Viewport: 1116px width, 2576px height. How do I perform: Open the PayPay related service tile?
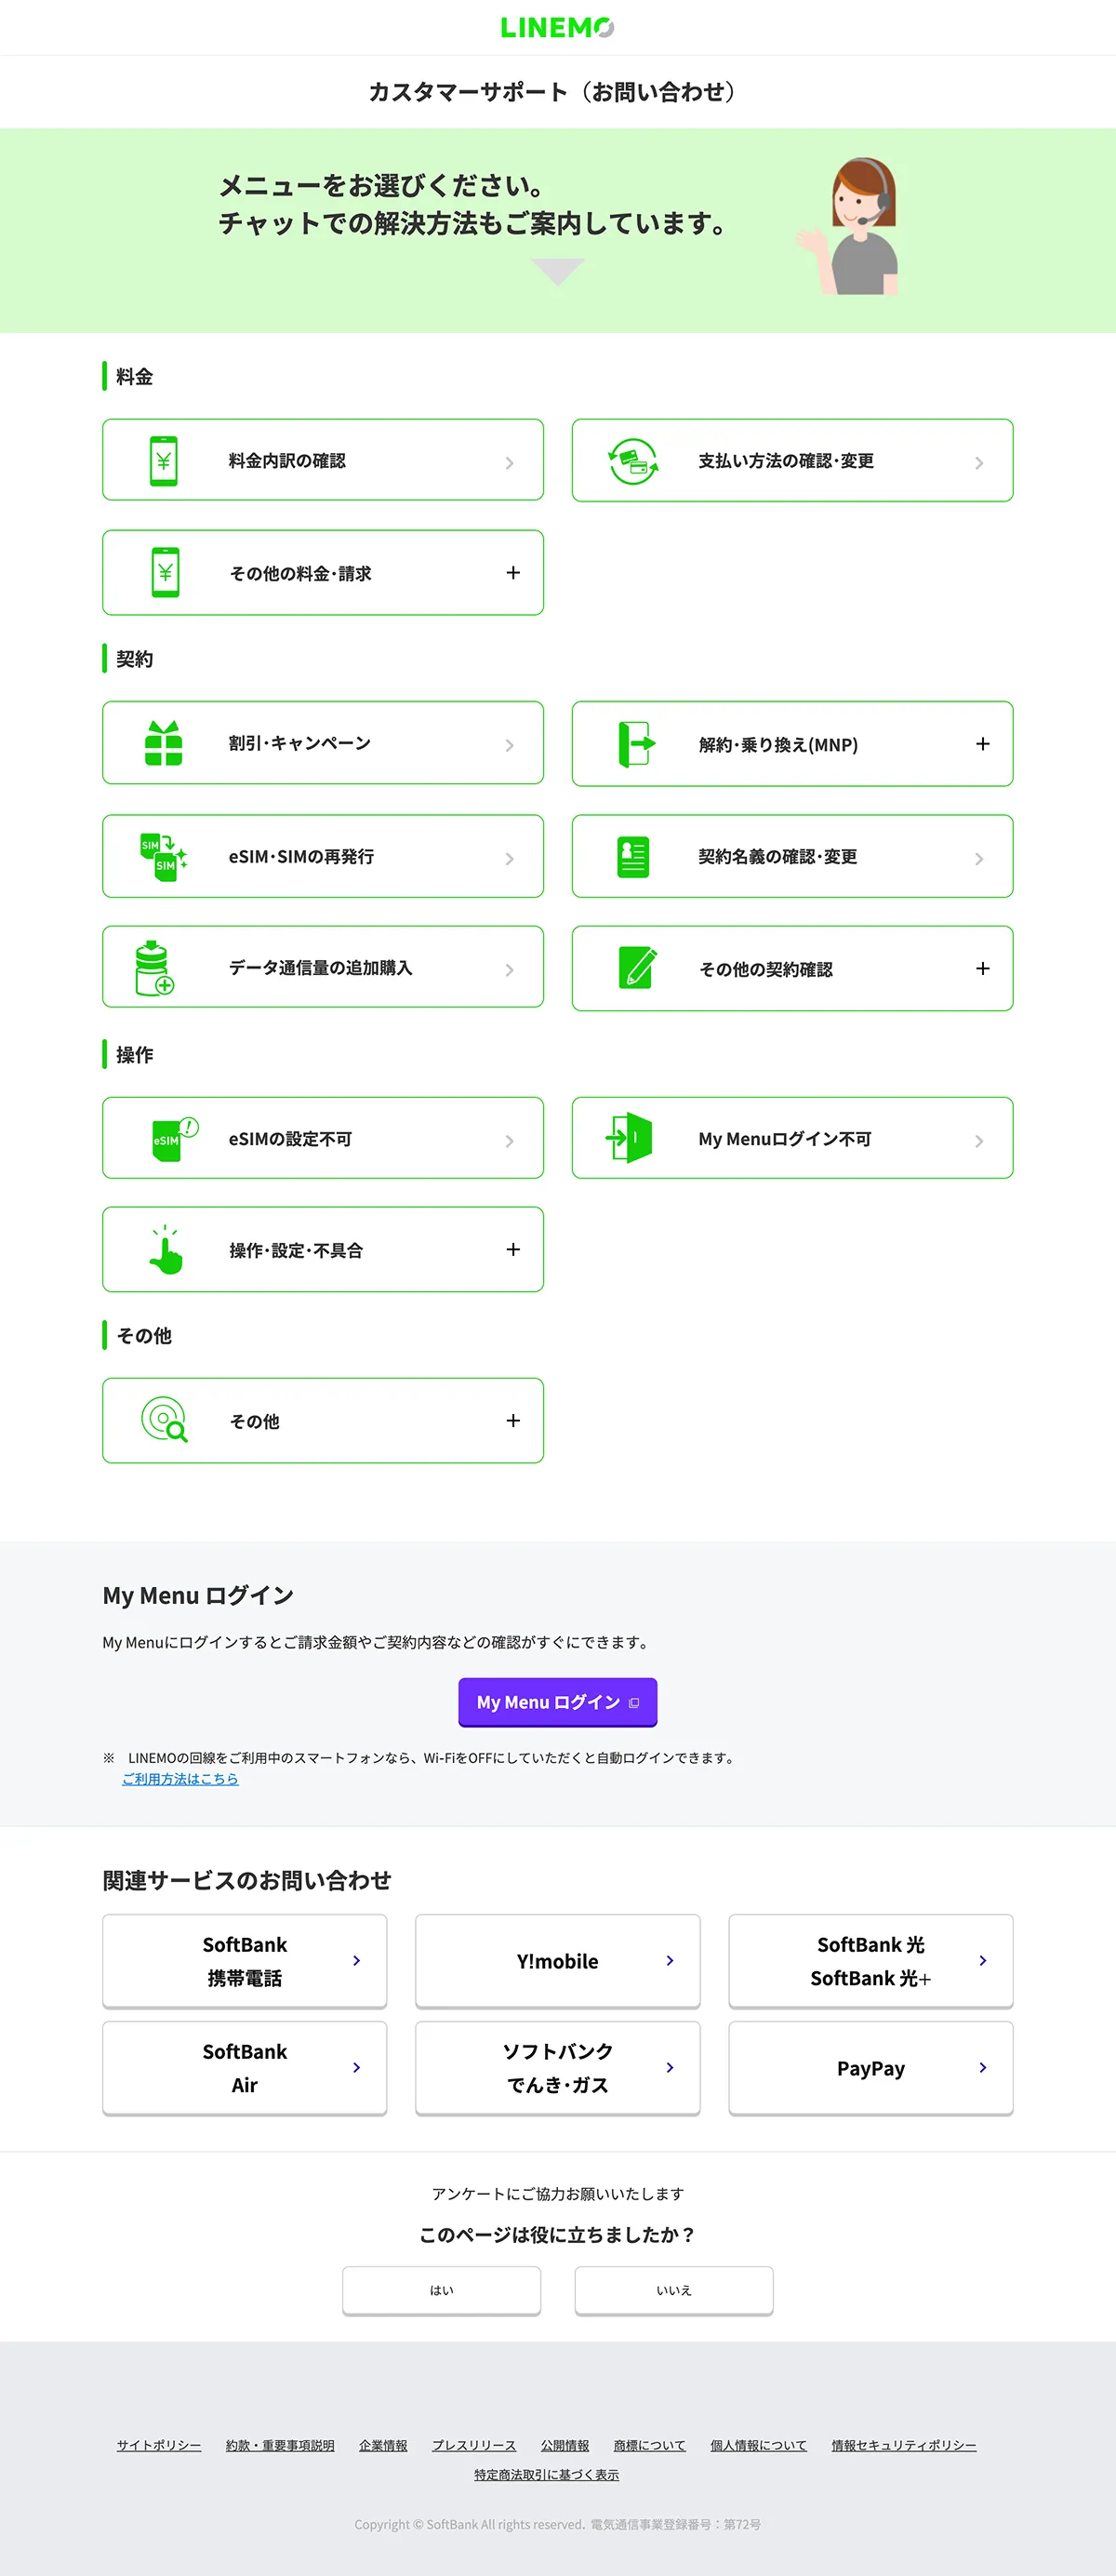click(x=871, y=2068)
